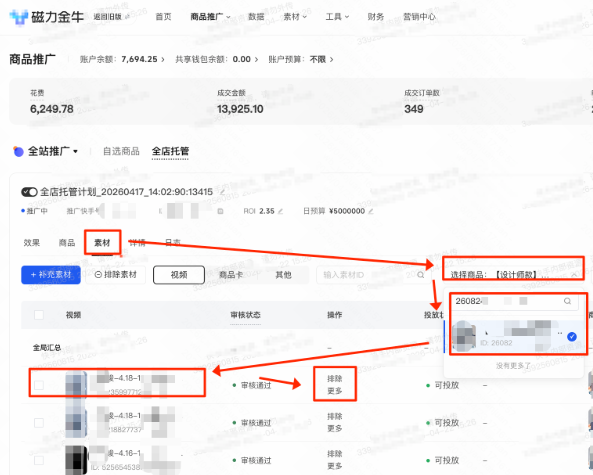Image resolution: width=593 pixels, height=475 pixels.
Task: Edit ROI 2.35 with pencil icon
Action: (280, 211)
